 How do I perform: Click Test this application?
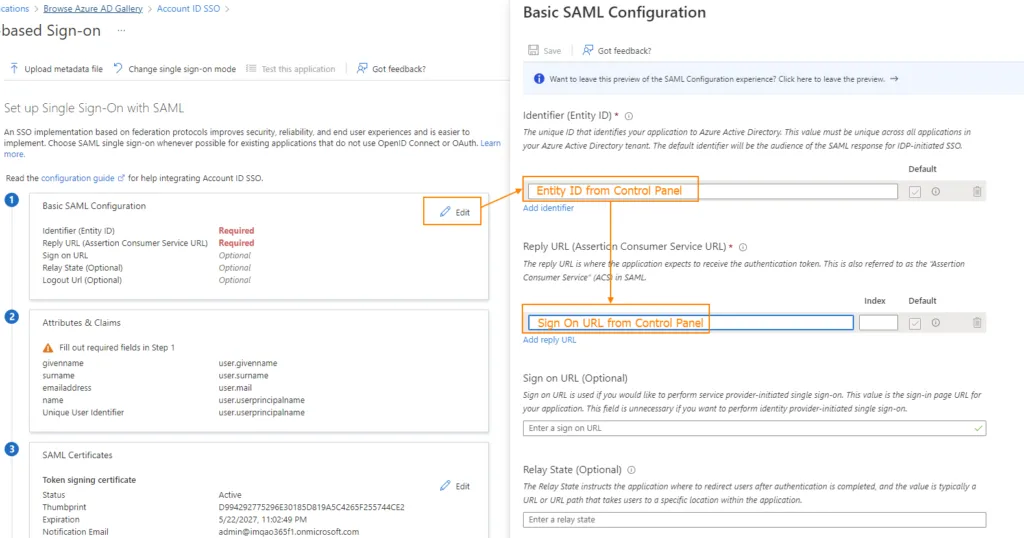(x=291, y=69)
